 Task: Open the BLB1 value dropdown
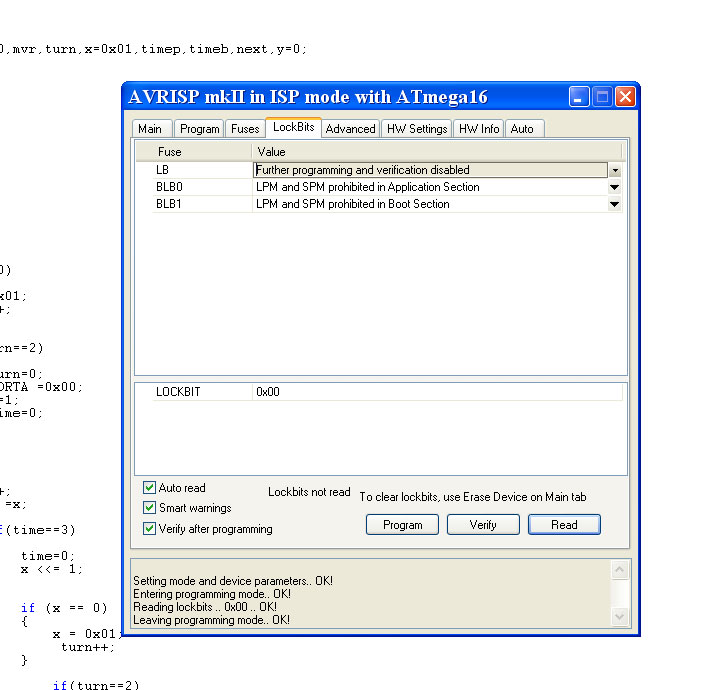tap(614, 204)
